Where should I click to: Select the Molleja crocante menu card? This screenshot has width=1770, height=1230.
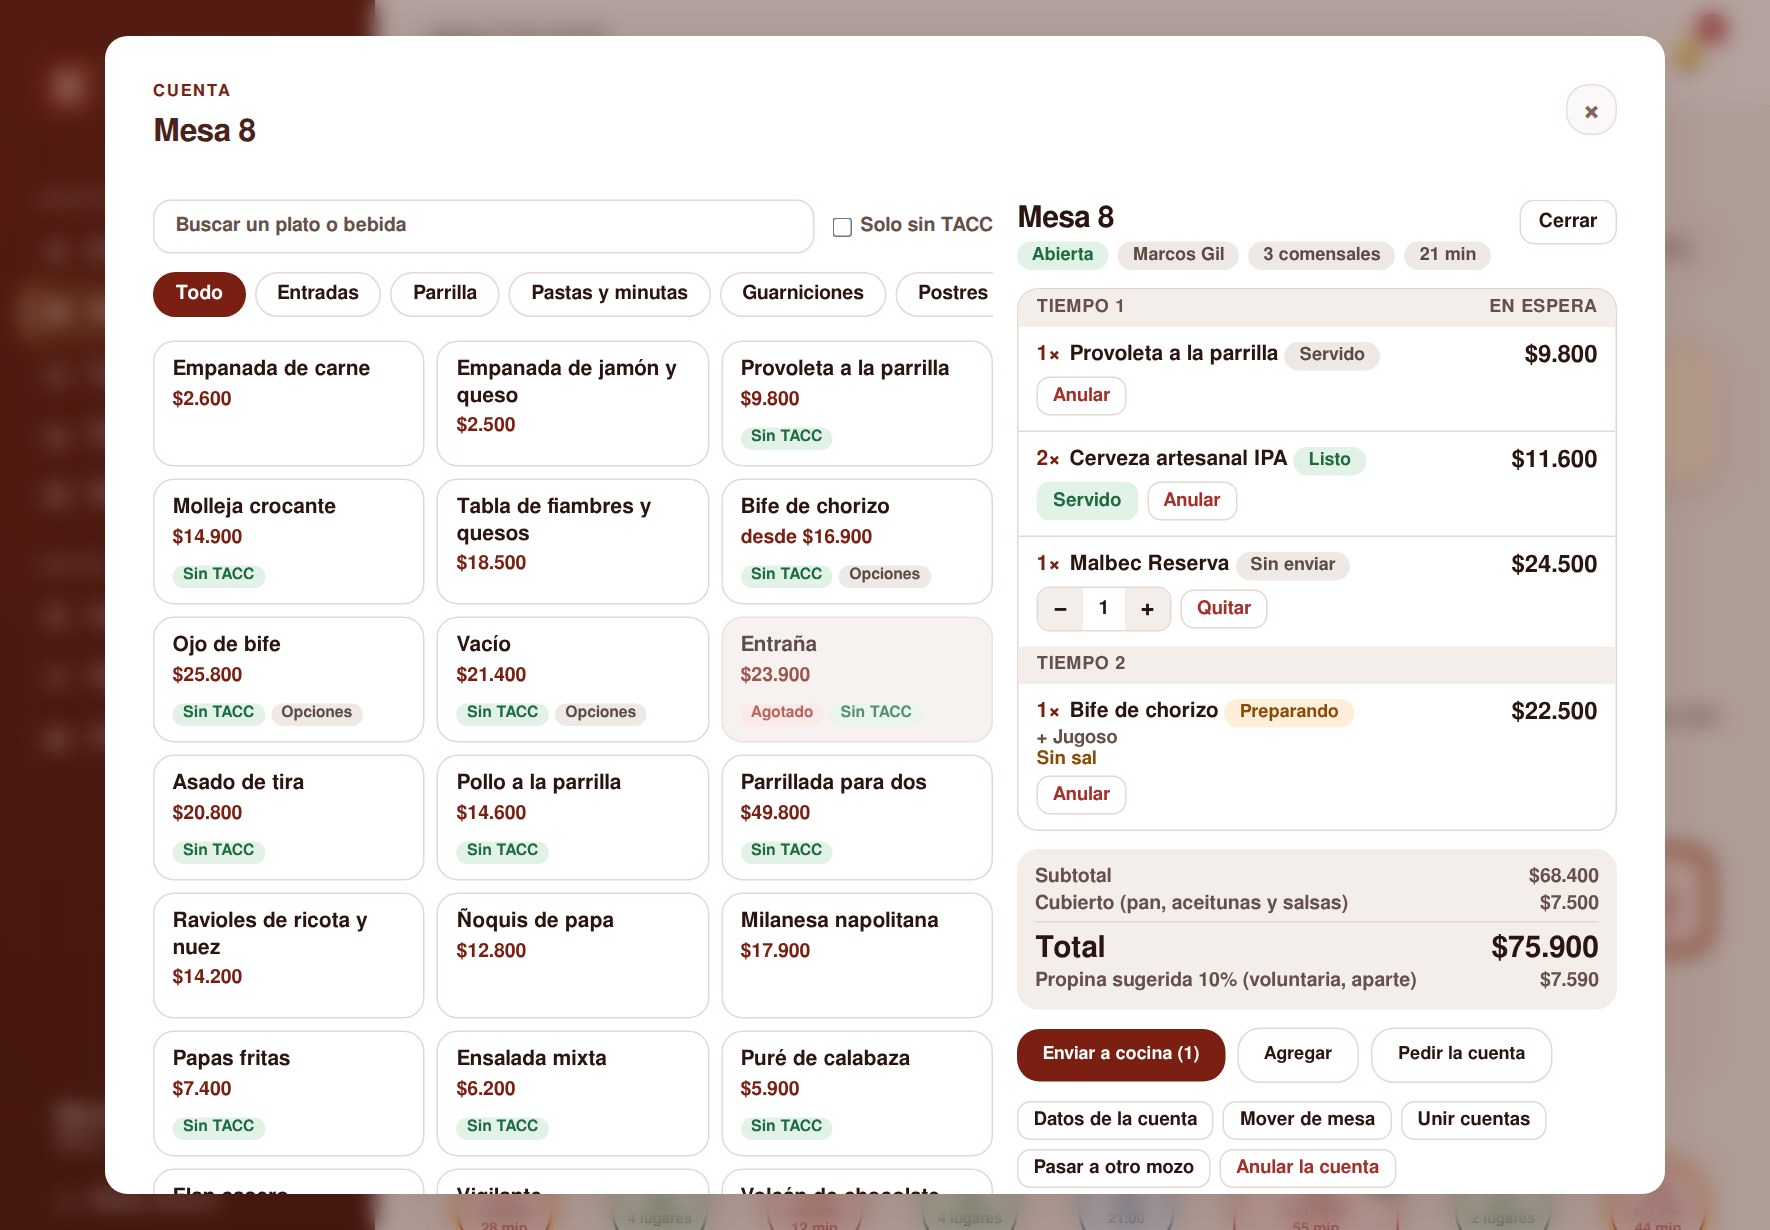click(x=289, y=542)
